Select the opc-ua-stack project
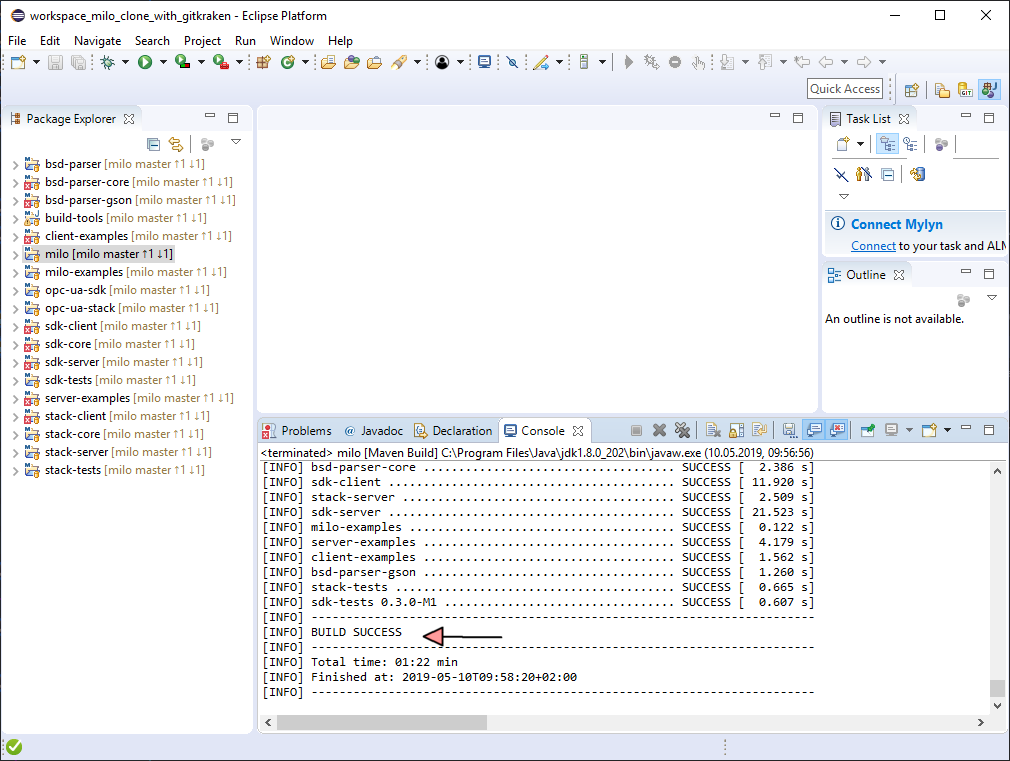Viewport: 1010px width, 761px height. [81, 308]
